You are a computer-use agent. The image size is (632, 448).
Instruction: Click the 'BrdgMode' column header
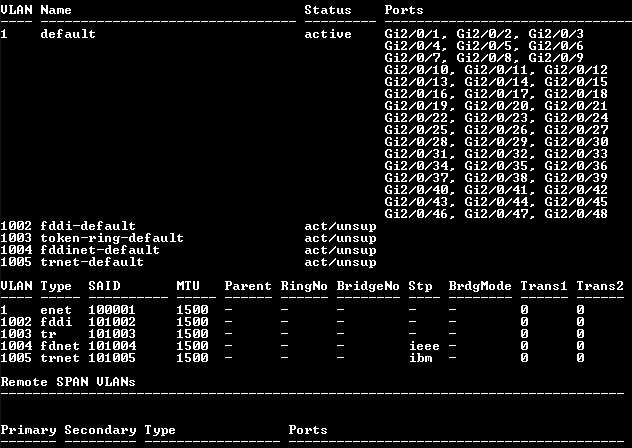coord(480,286)
